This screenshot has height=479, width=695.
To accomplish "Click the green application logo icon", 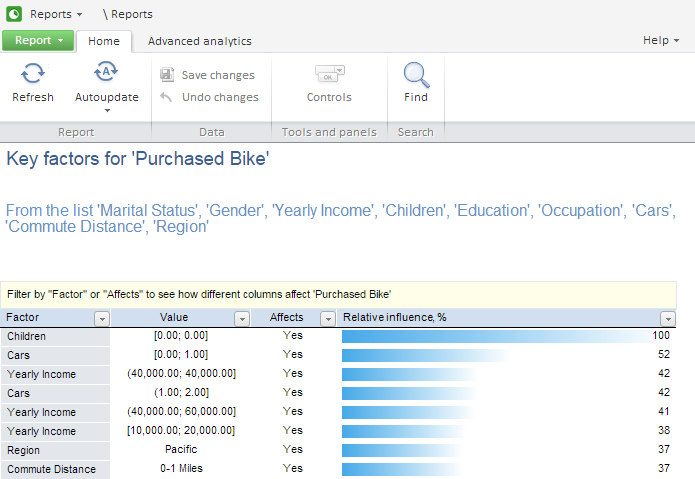I will (14, 14).
